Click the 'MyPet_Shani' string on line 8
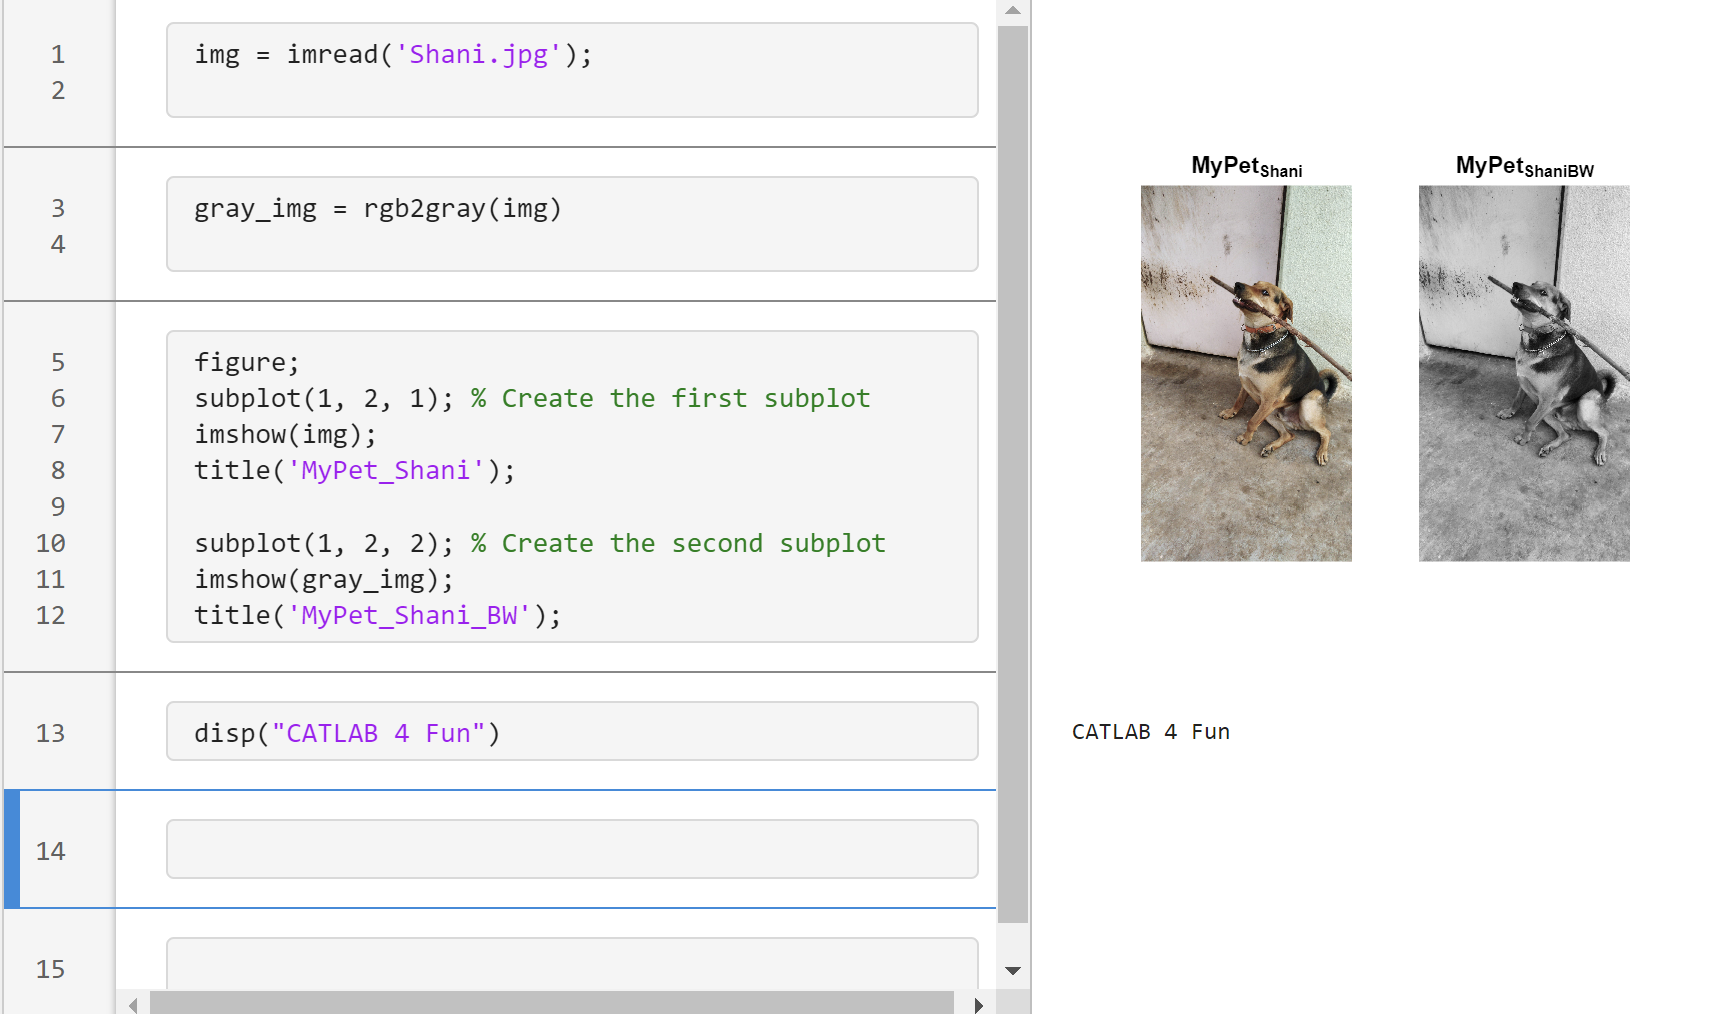1716x1014 pixels. point(386,471)
